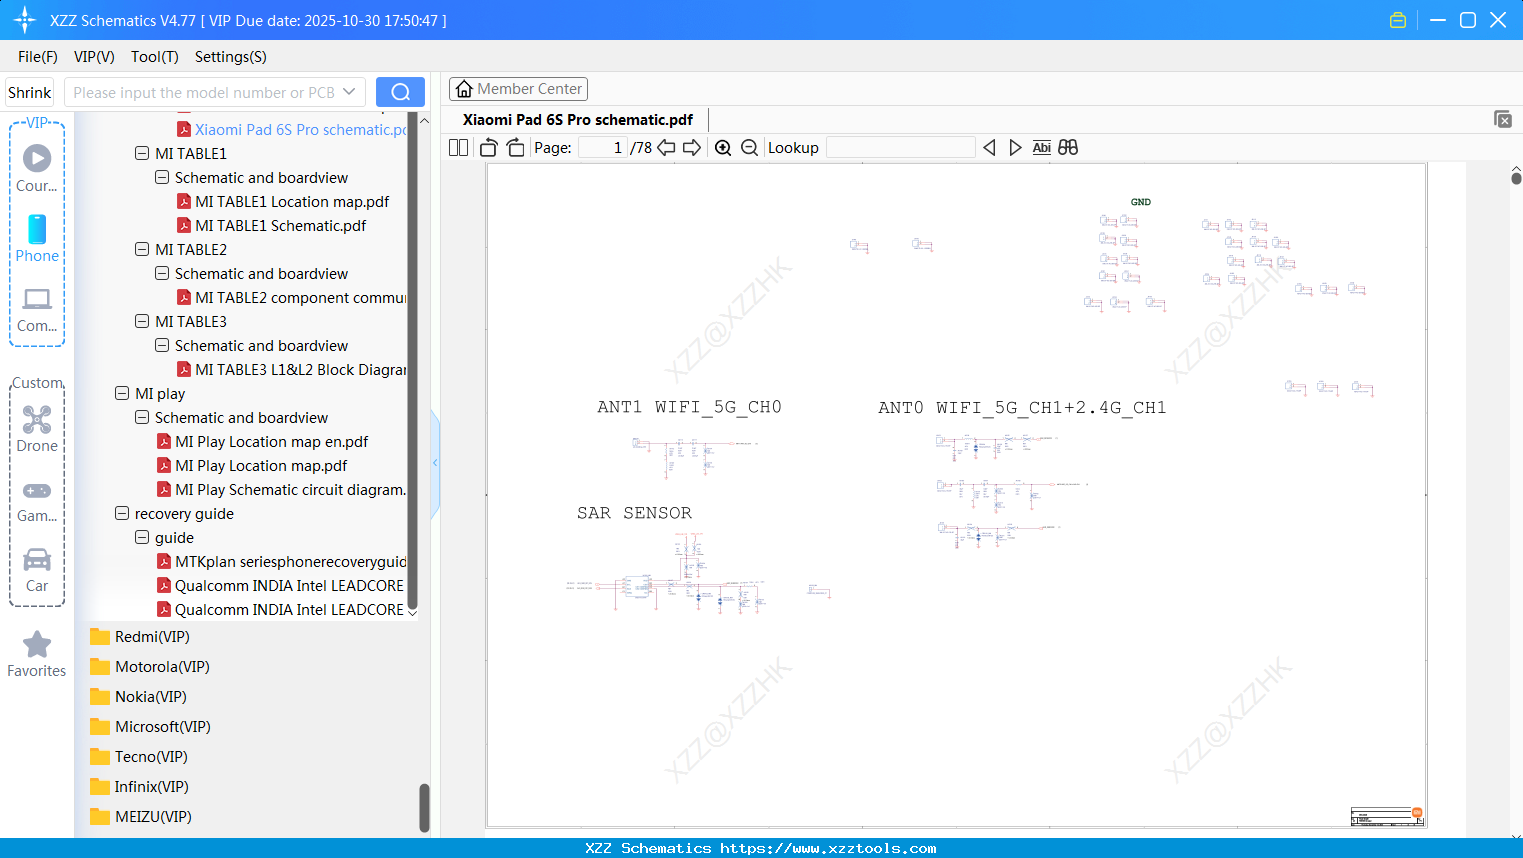The image size is (1523, 858).
Task: Open the VIP(V) menu
Action: coord(94,57)
